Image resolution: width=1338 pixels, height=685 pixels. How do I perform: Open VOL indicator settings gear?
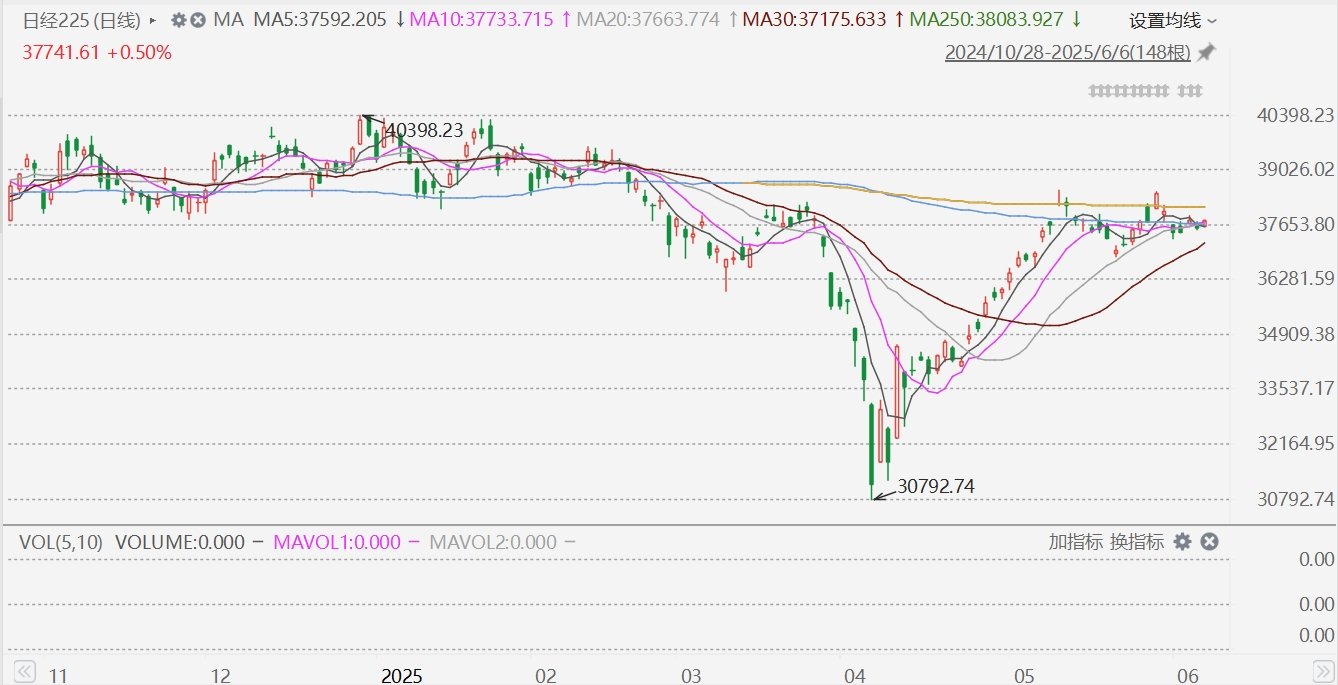click(1182, 541)
